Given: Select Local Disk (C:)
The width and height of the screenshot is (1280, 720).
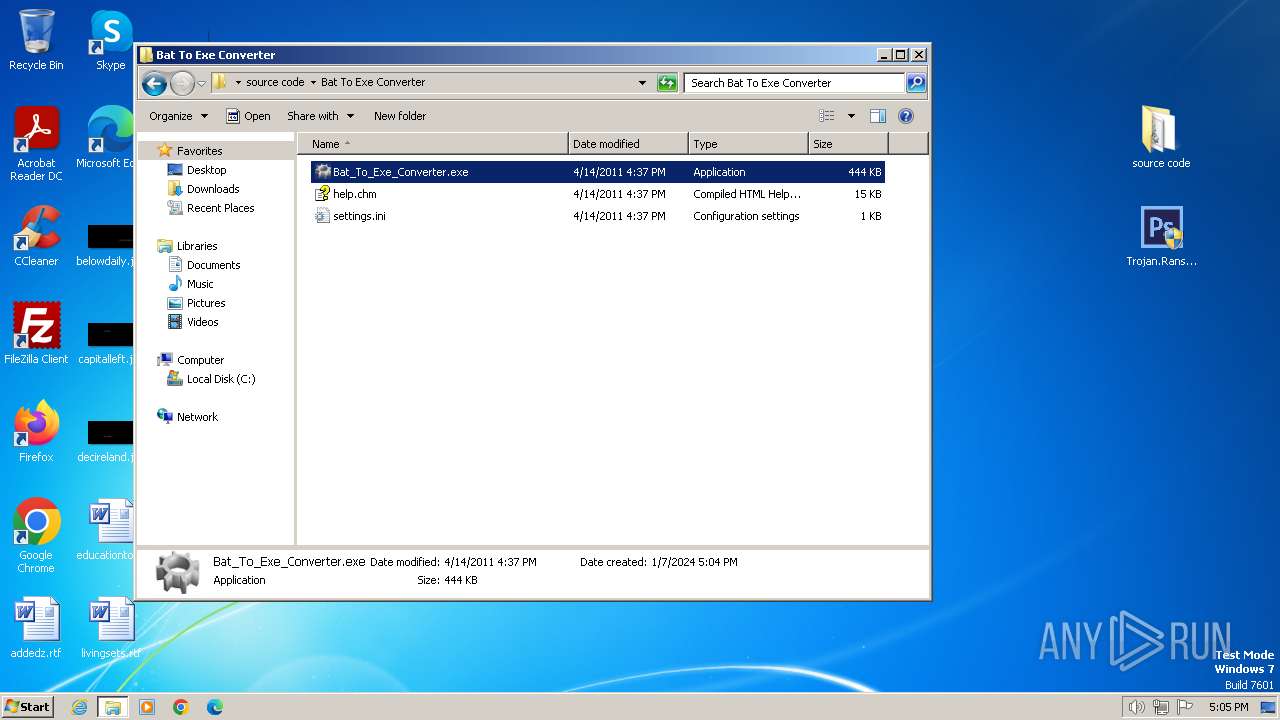Looking at the screenshot, I should tap(221, 379).
